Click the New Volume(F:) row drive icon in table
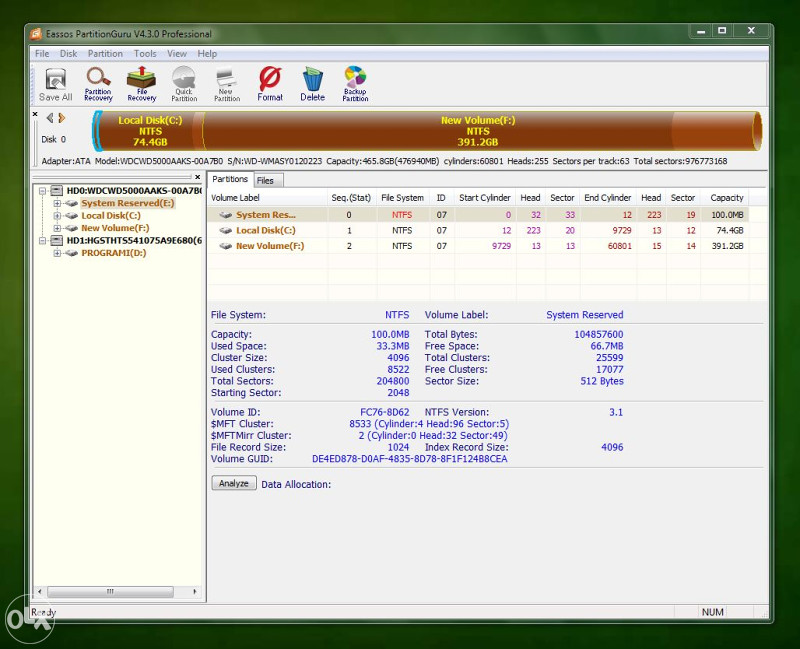 pyautogui.click(x=226, y=246)
